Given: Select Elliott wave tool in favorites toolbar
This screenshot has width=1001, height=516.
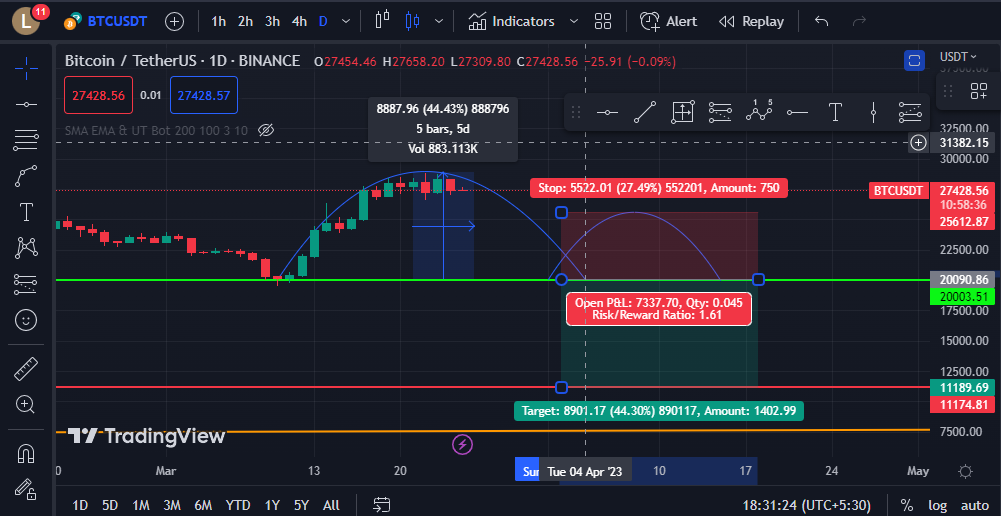Looking at the screenshot, I should pyautogui.click(x=759, y=112).
